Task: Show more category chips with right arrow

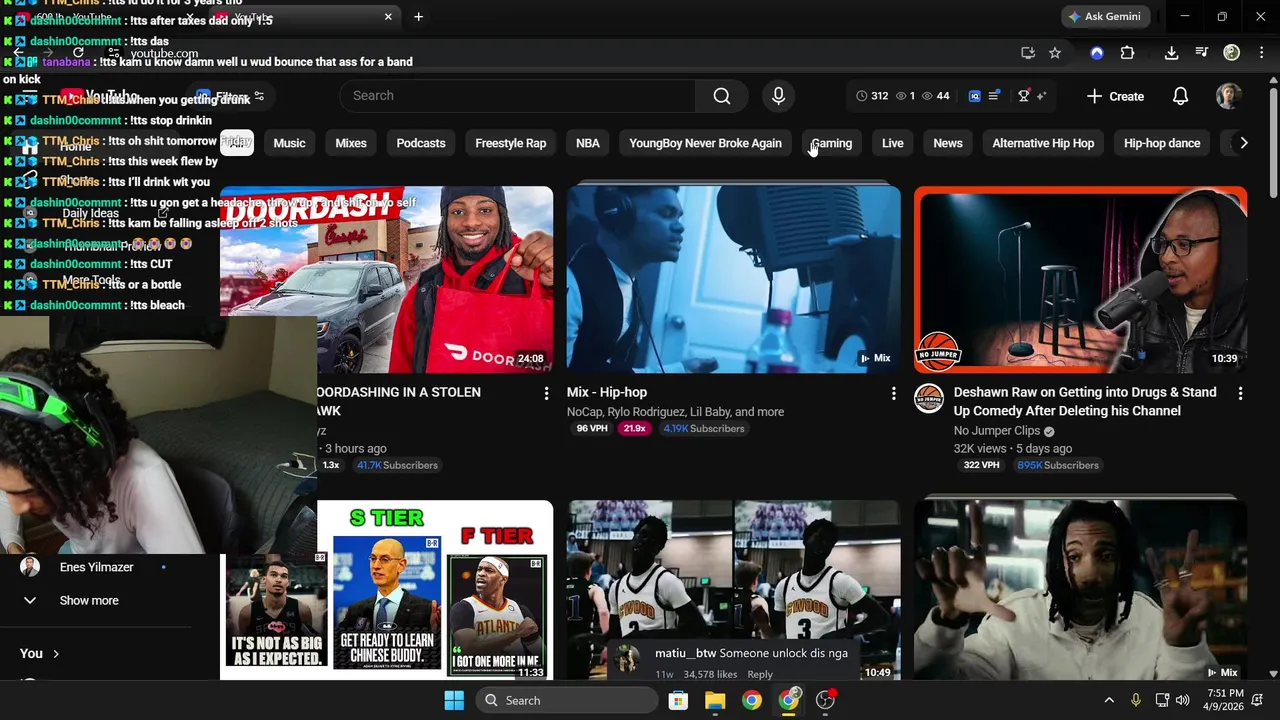Action: click(1243, 143)
